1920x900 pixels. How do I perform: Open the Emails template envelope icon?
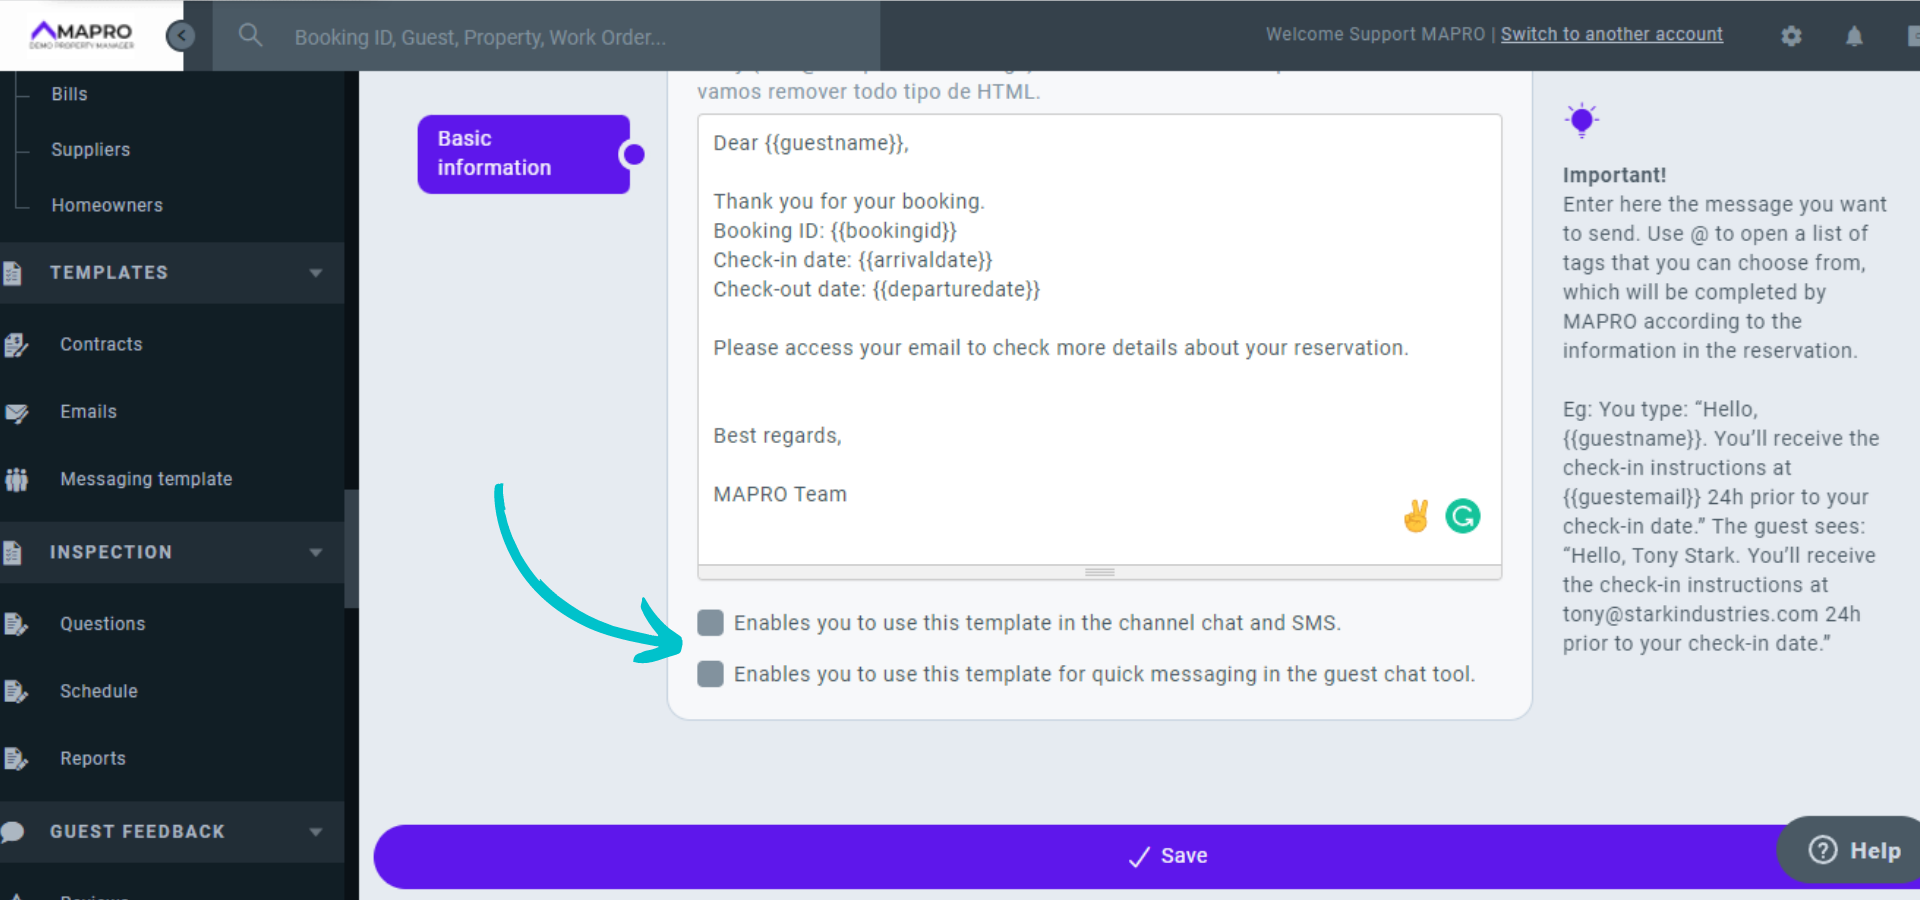pyautogui.click(x=18, y=411)
